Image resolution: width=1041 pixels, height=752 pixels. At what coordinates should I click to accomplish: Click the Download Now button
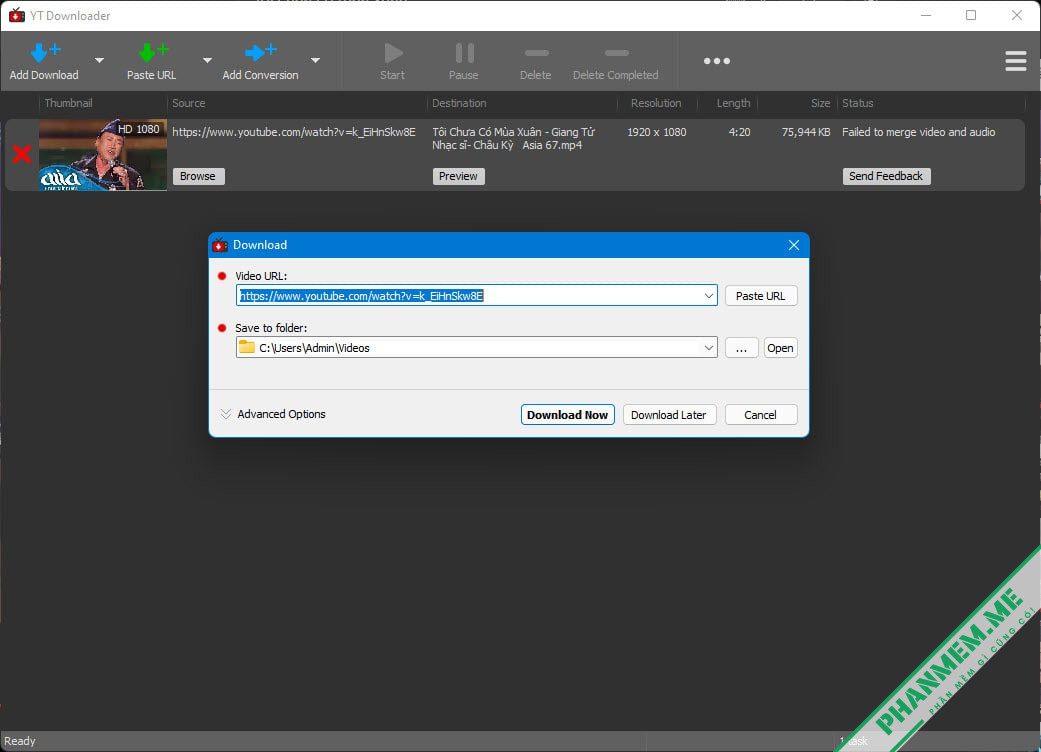(x=568, y=415)
